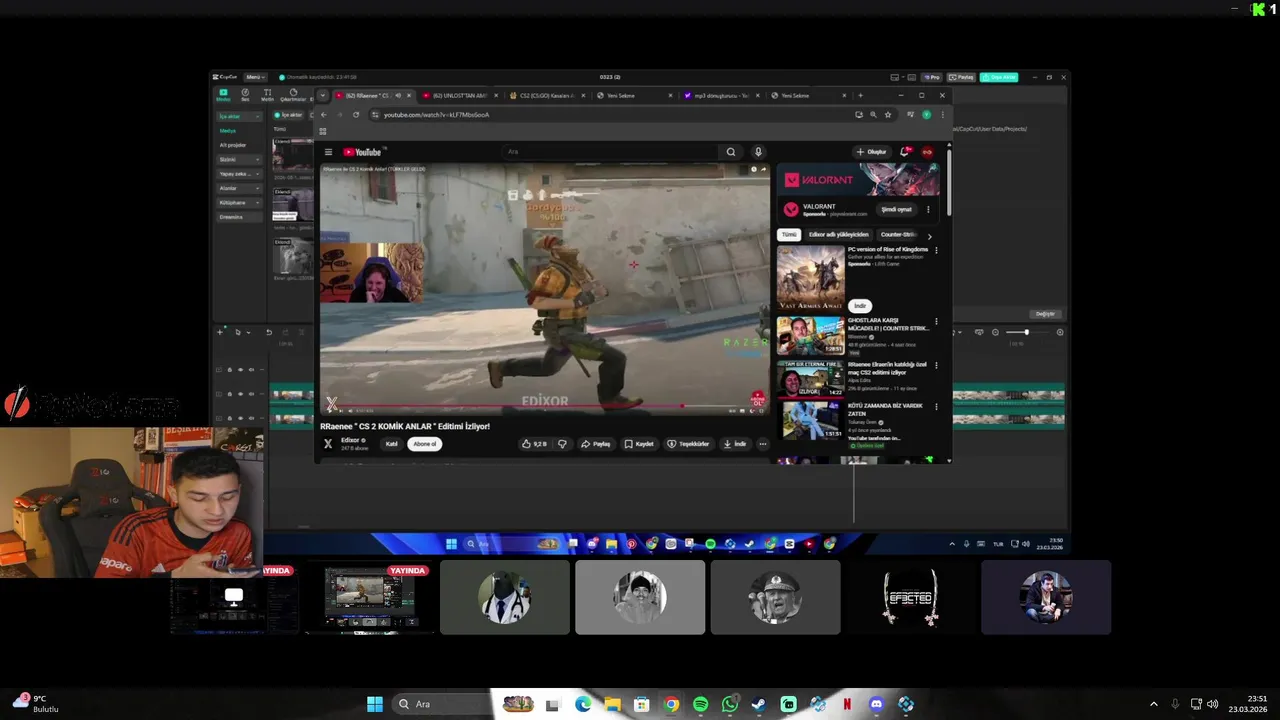Click Teşekkürler button under video
The image size is (1280, 720).
point(689,444)
